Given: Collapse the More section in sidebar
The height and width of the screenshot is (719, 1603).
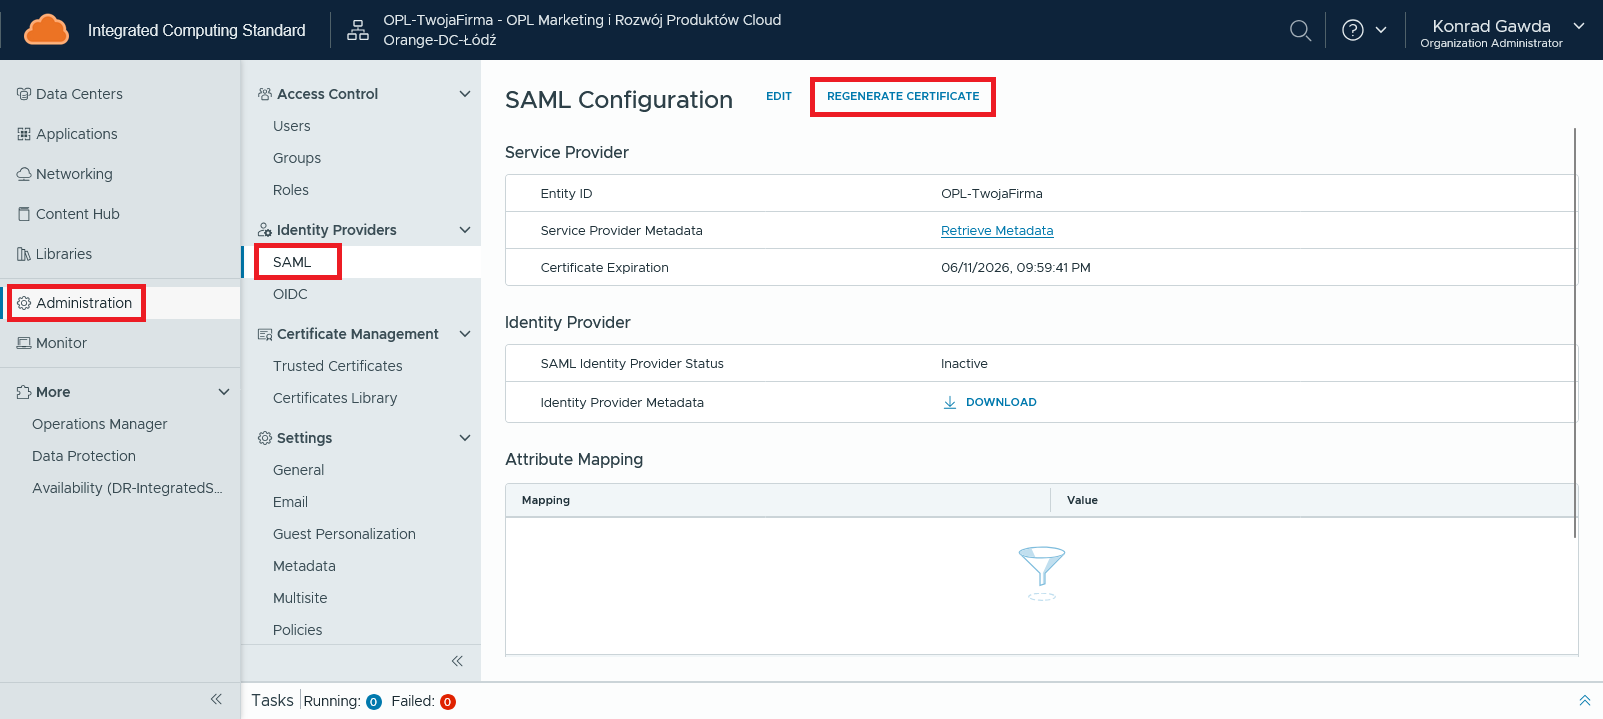Looking at the screenshot, I should pyautogui.click(x=224, y=392).
